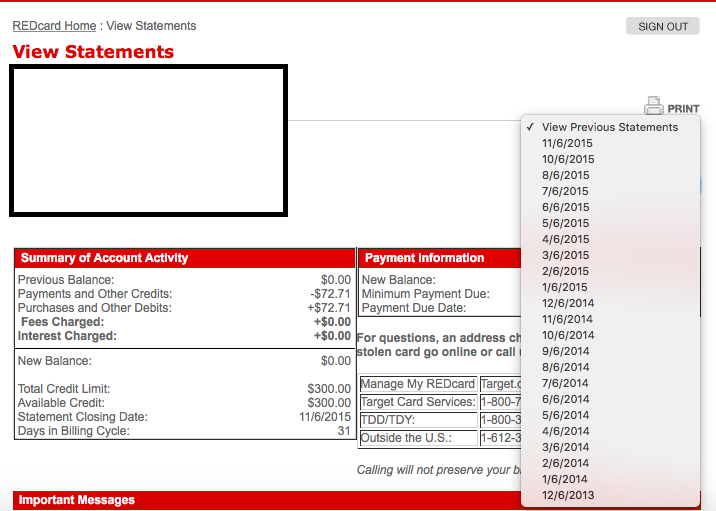This screenshot has height=511, width=716.
Task: Open the oldest 12/6/2013 statement
Action: click(567, 495)
